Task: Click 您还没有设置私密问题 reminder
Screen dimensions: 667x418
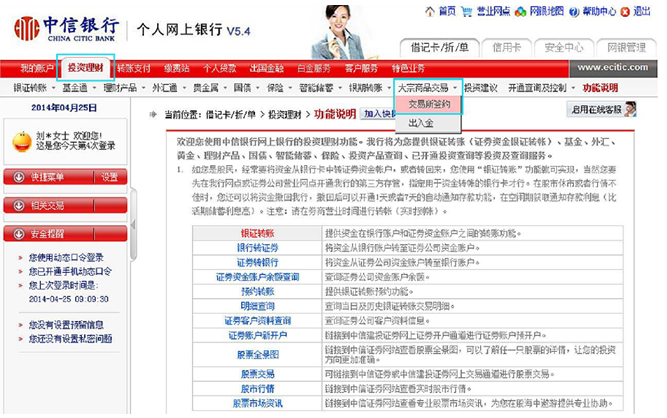Action: pos(70,339)
